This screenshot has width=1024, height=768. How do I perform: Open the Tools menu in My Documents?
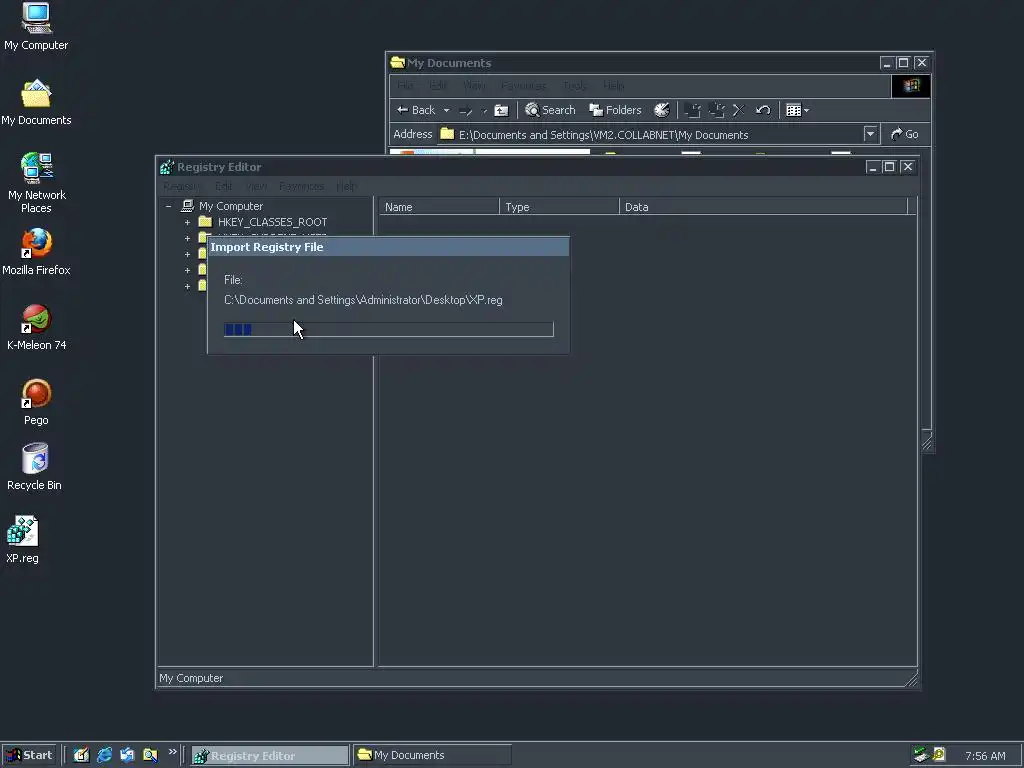tap(575, 86)
